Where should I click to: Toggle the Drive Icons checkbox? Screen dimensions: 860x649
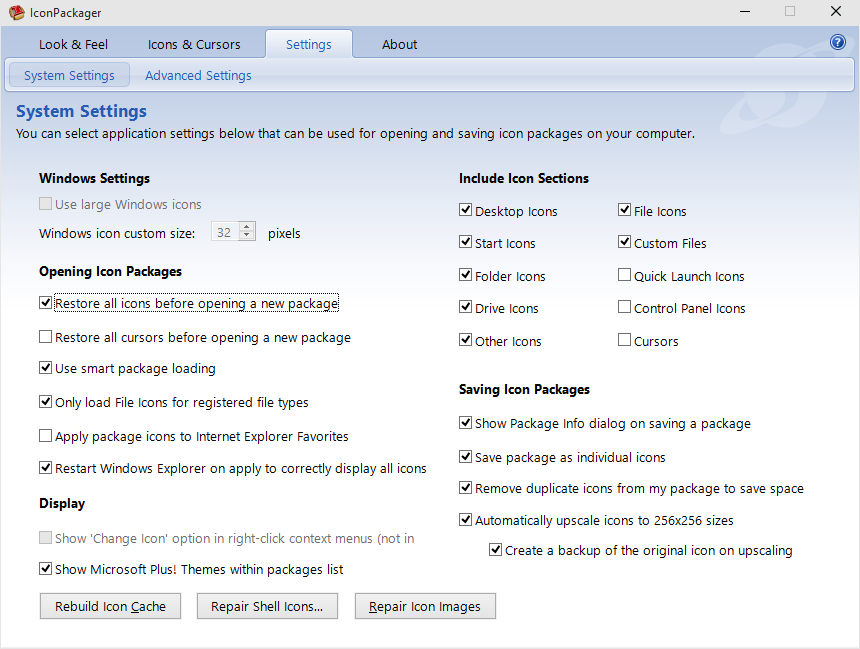(x=466, y=307)
